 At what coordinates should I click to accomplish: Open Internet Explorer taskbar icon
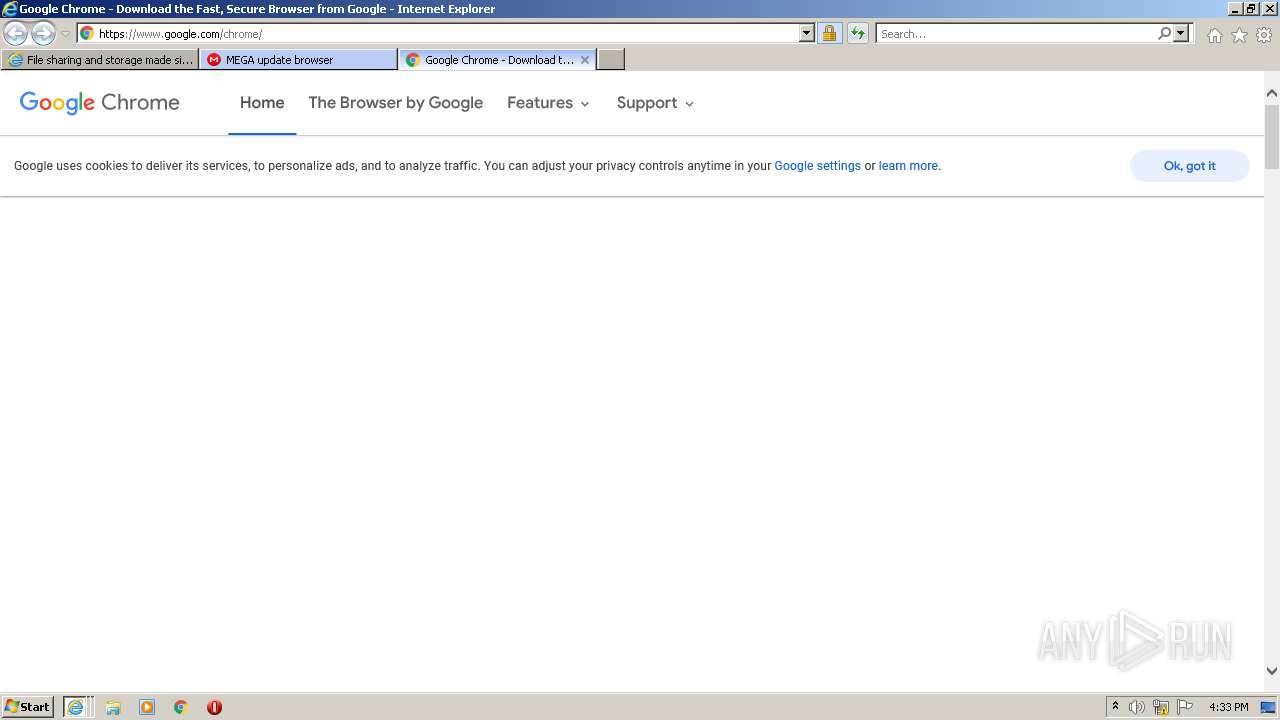(x=76, y=707)
